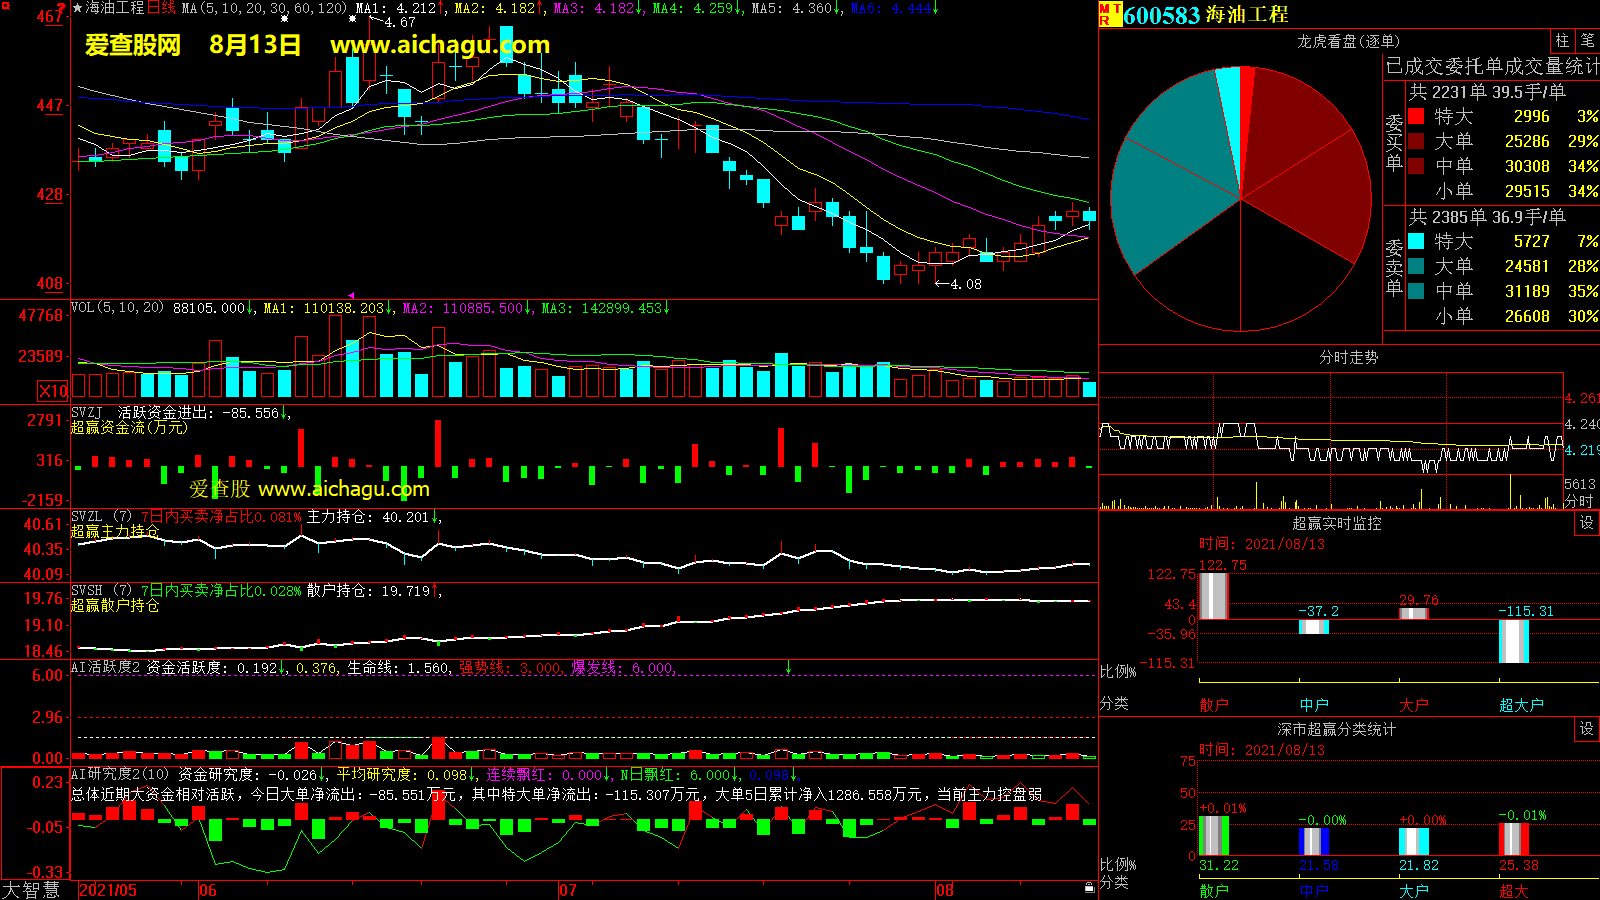Click the X10 volume scale icon
1600x900 pixels.
pyautogui.click(x=53, y=391)
